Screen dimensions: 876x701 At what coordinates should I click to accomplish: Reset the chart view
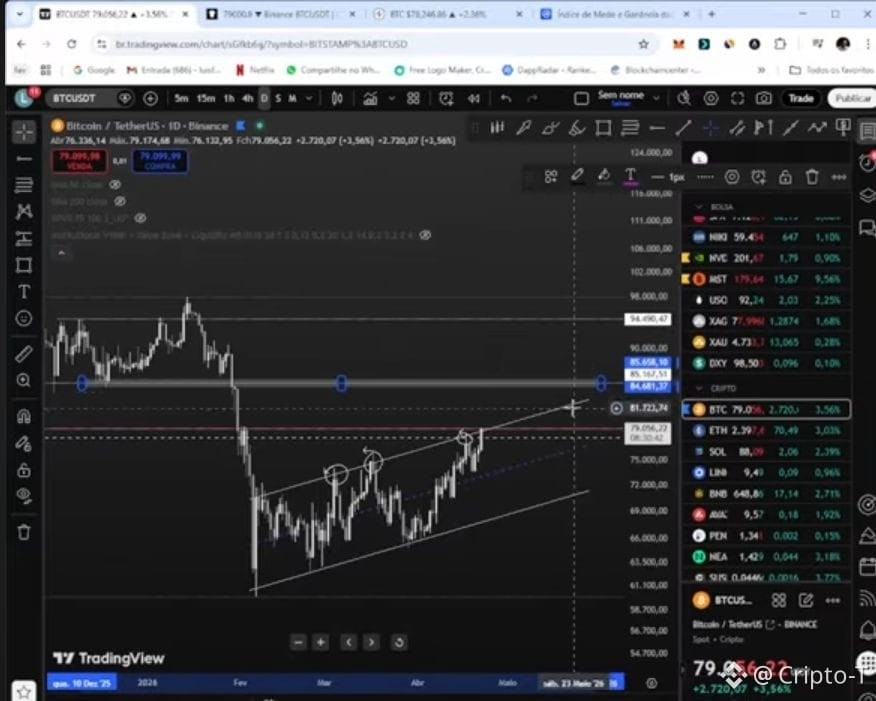[x=399, y=642]
